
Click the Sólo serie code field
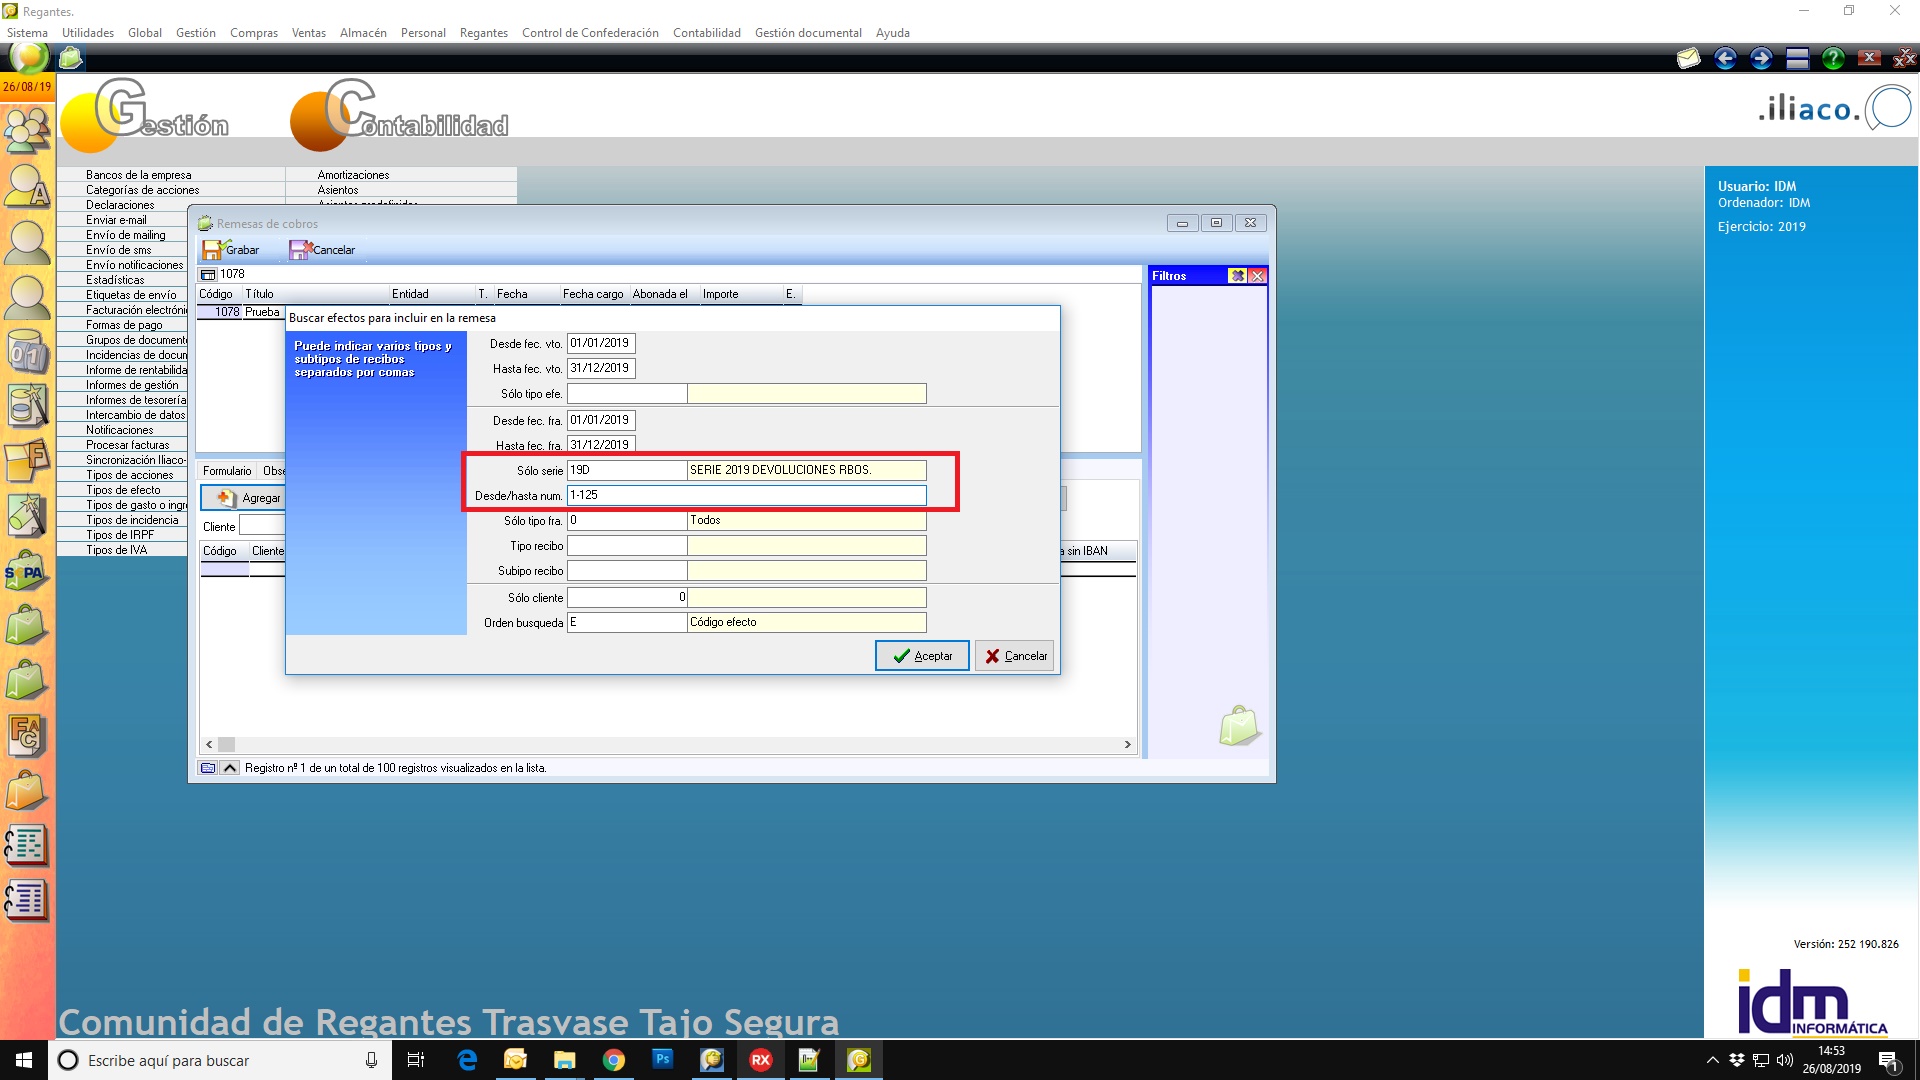[x=627, y=470]
